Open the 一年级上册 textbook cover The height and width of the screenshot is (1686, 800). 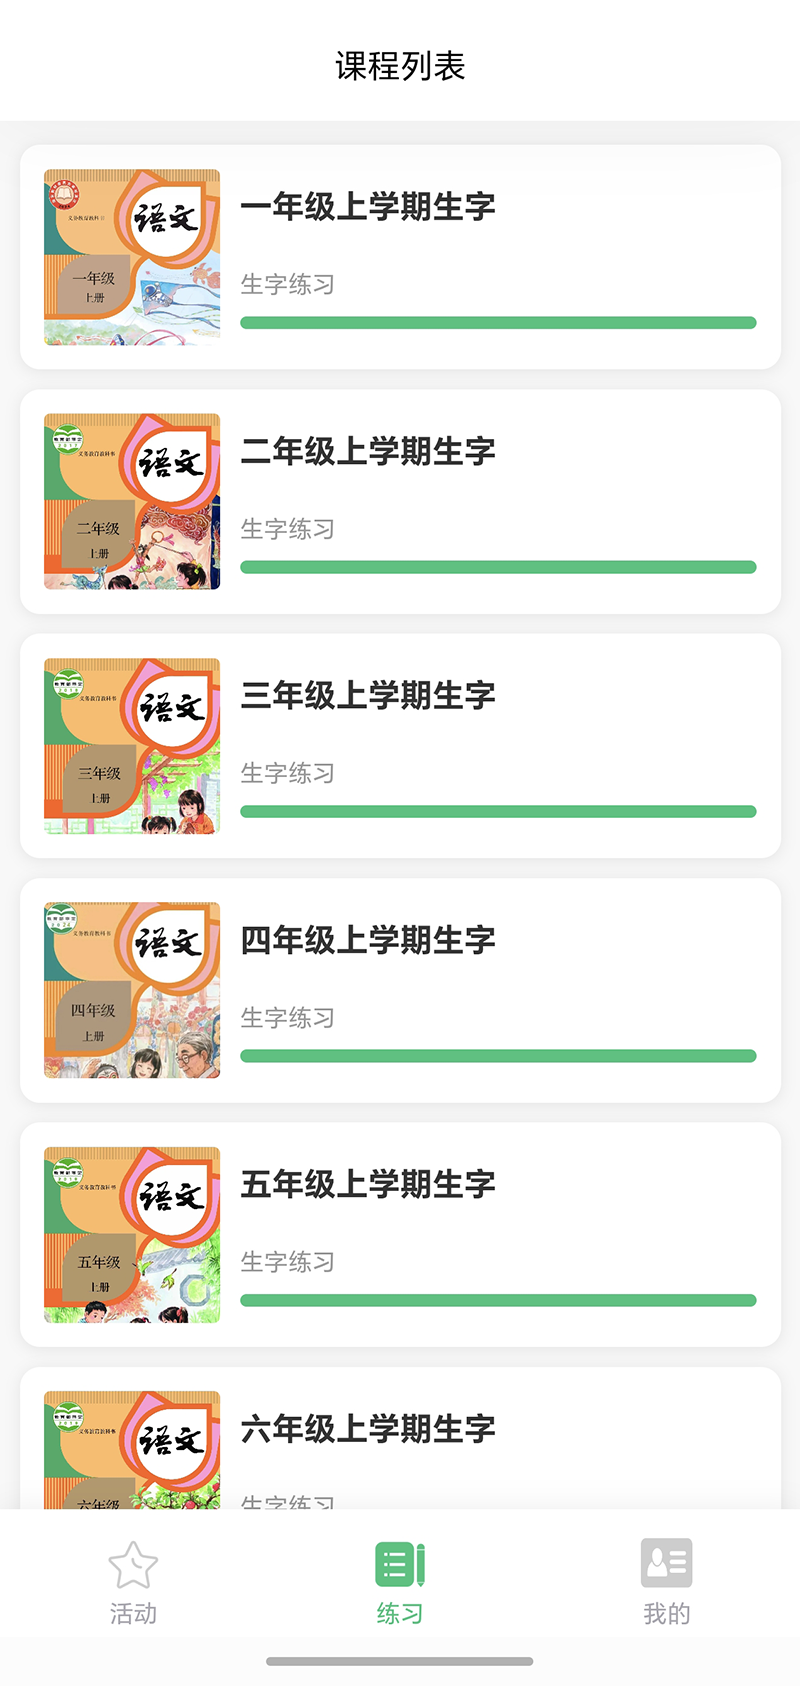[132, 257]
